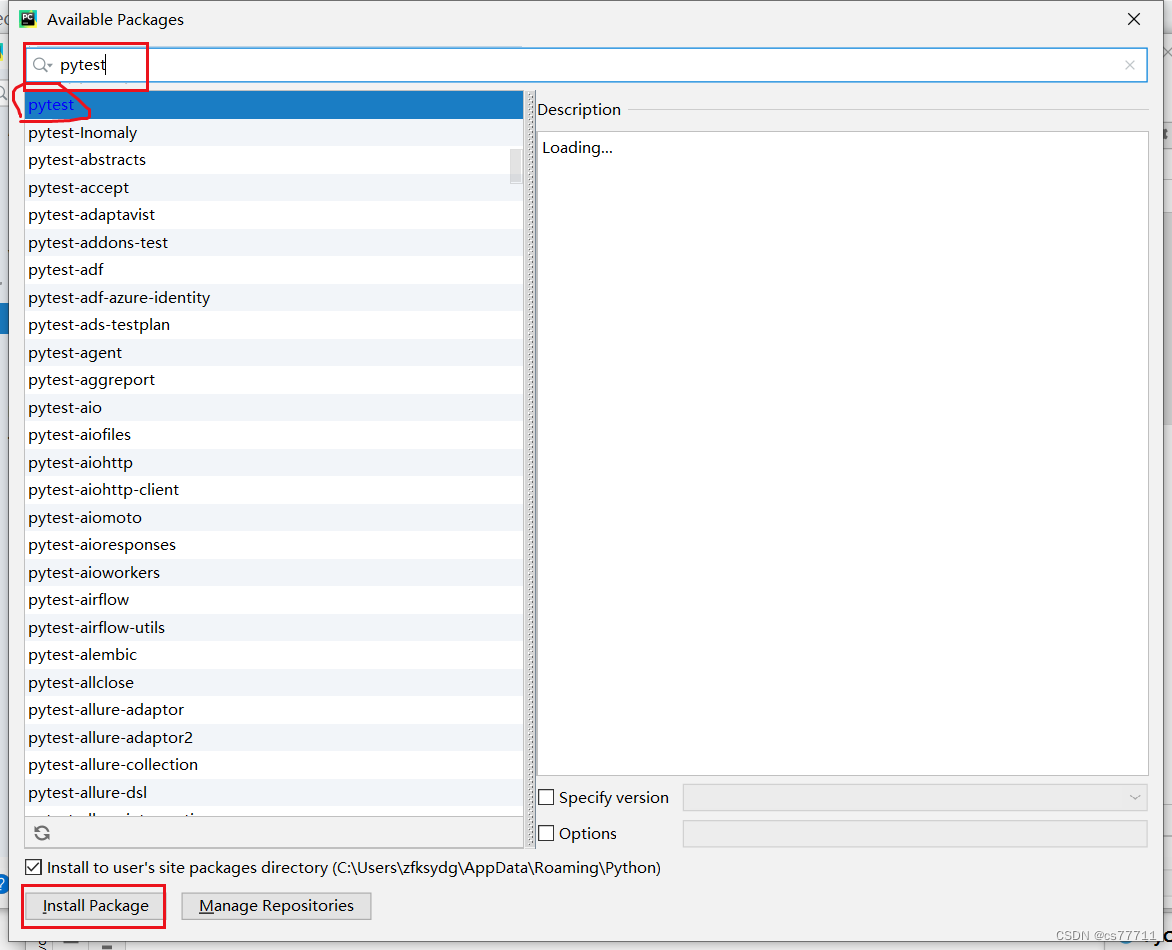1172x950 pixels.
Task: Click the PyCharm icon in the title bar
Action: (x=28, y=19)
